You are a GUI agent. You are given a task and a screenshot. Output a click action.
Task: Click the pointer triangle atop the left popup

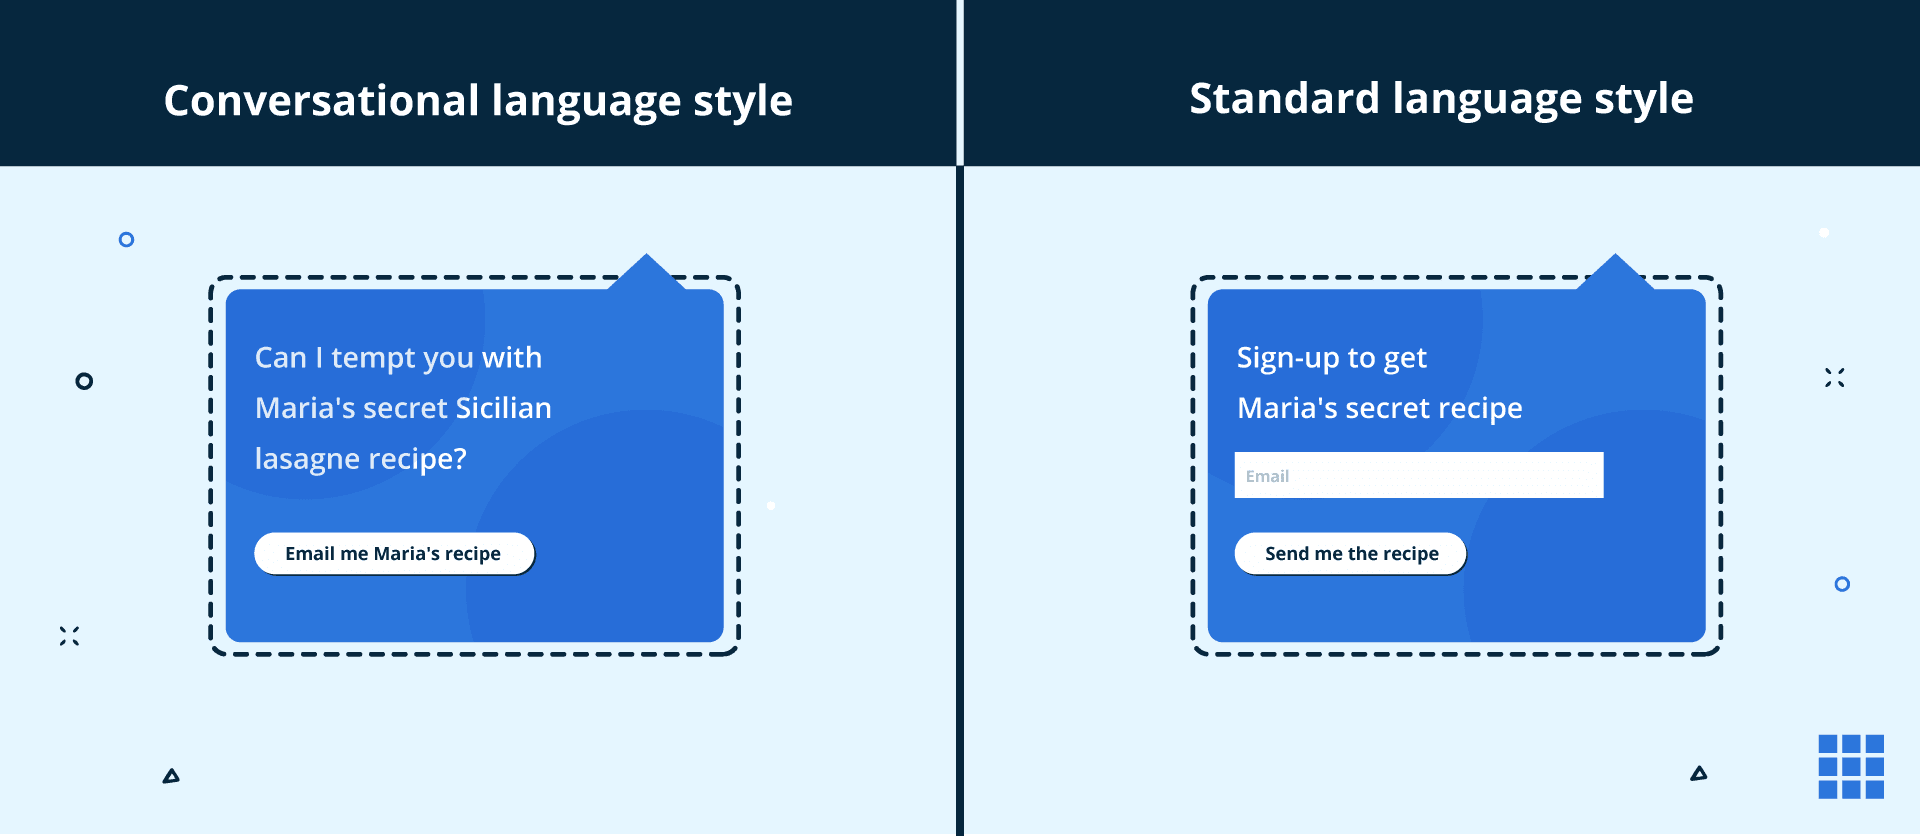pos(646,272)
